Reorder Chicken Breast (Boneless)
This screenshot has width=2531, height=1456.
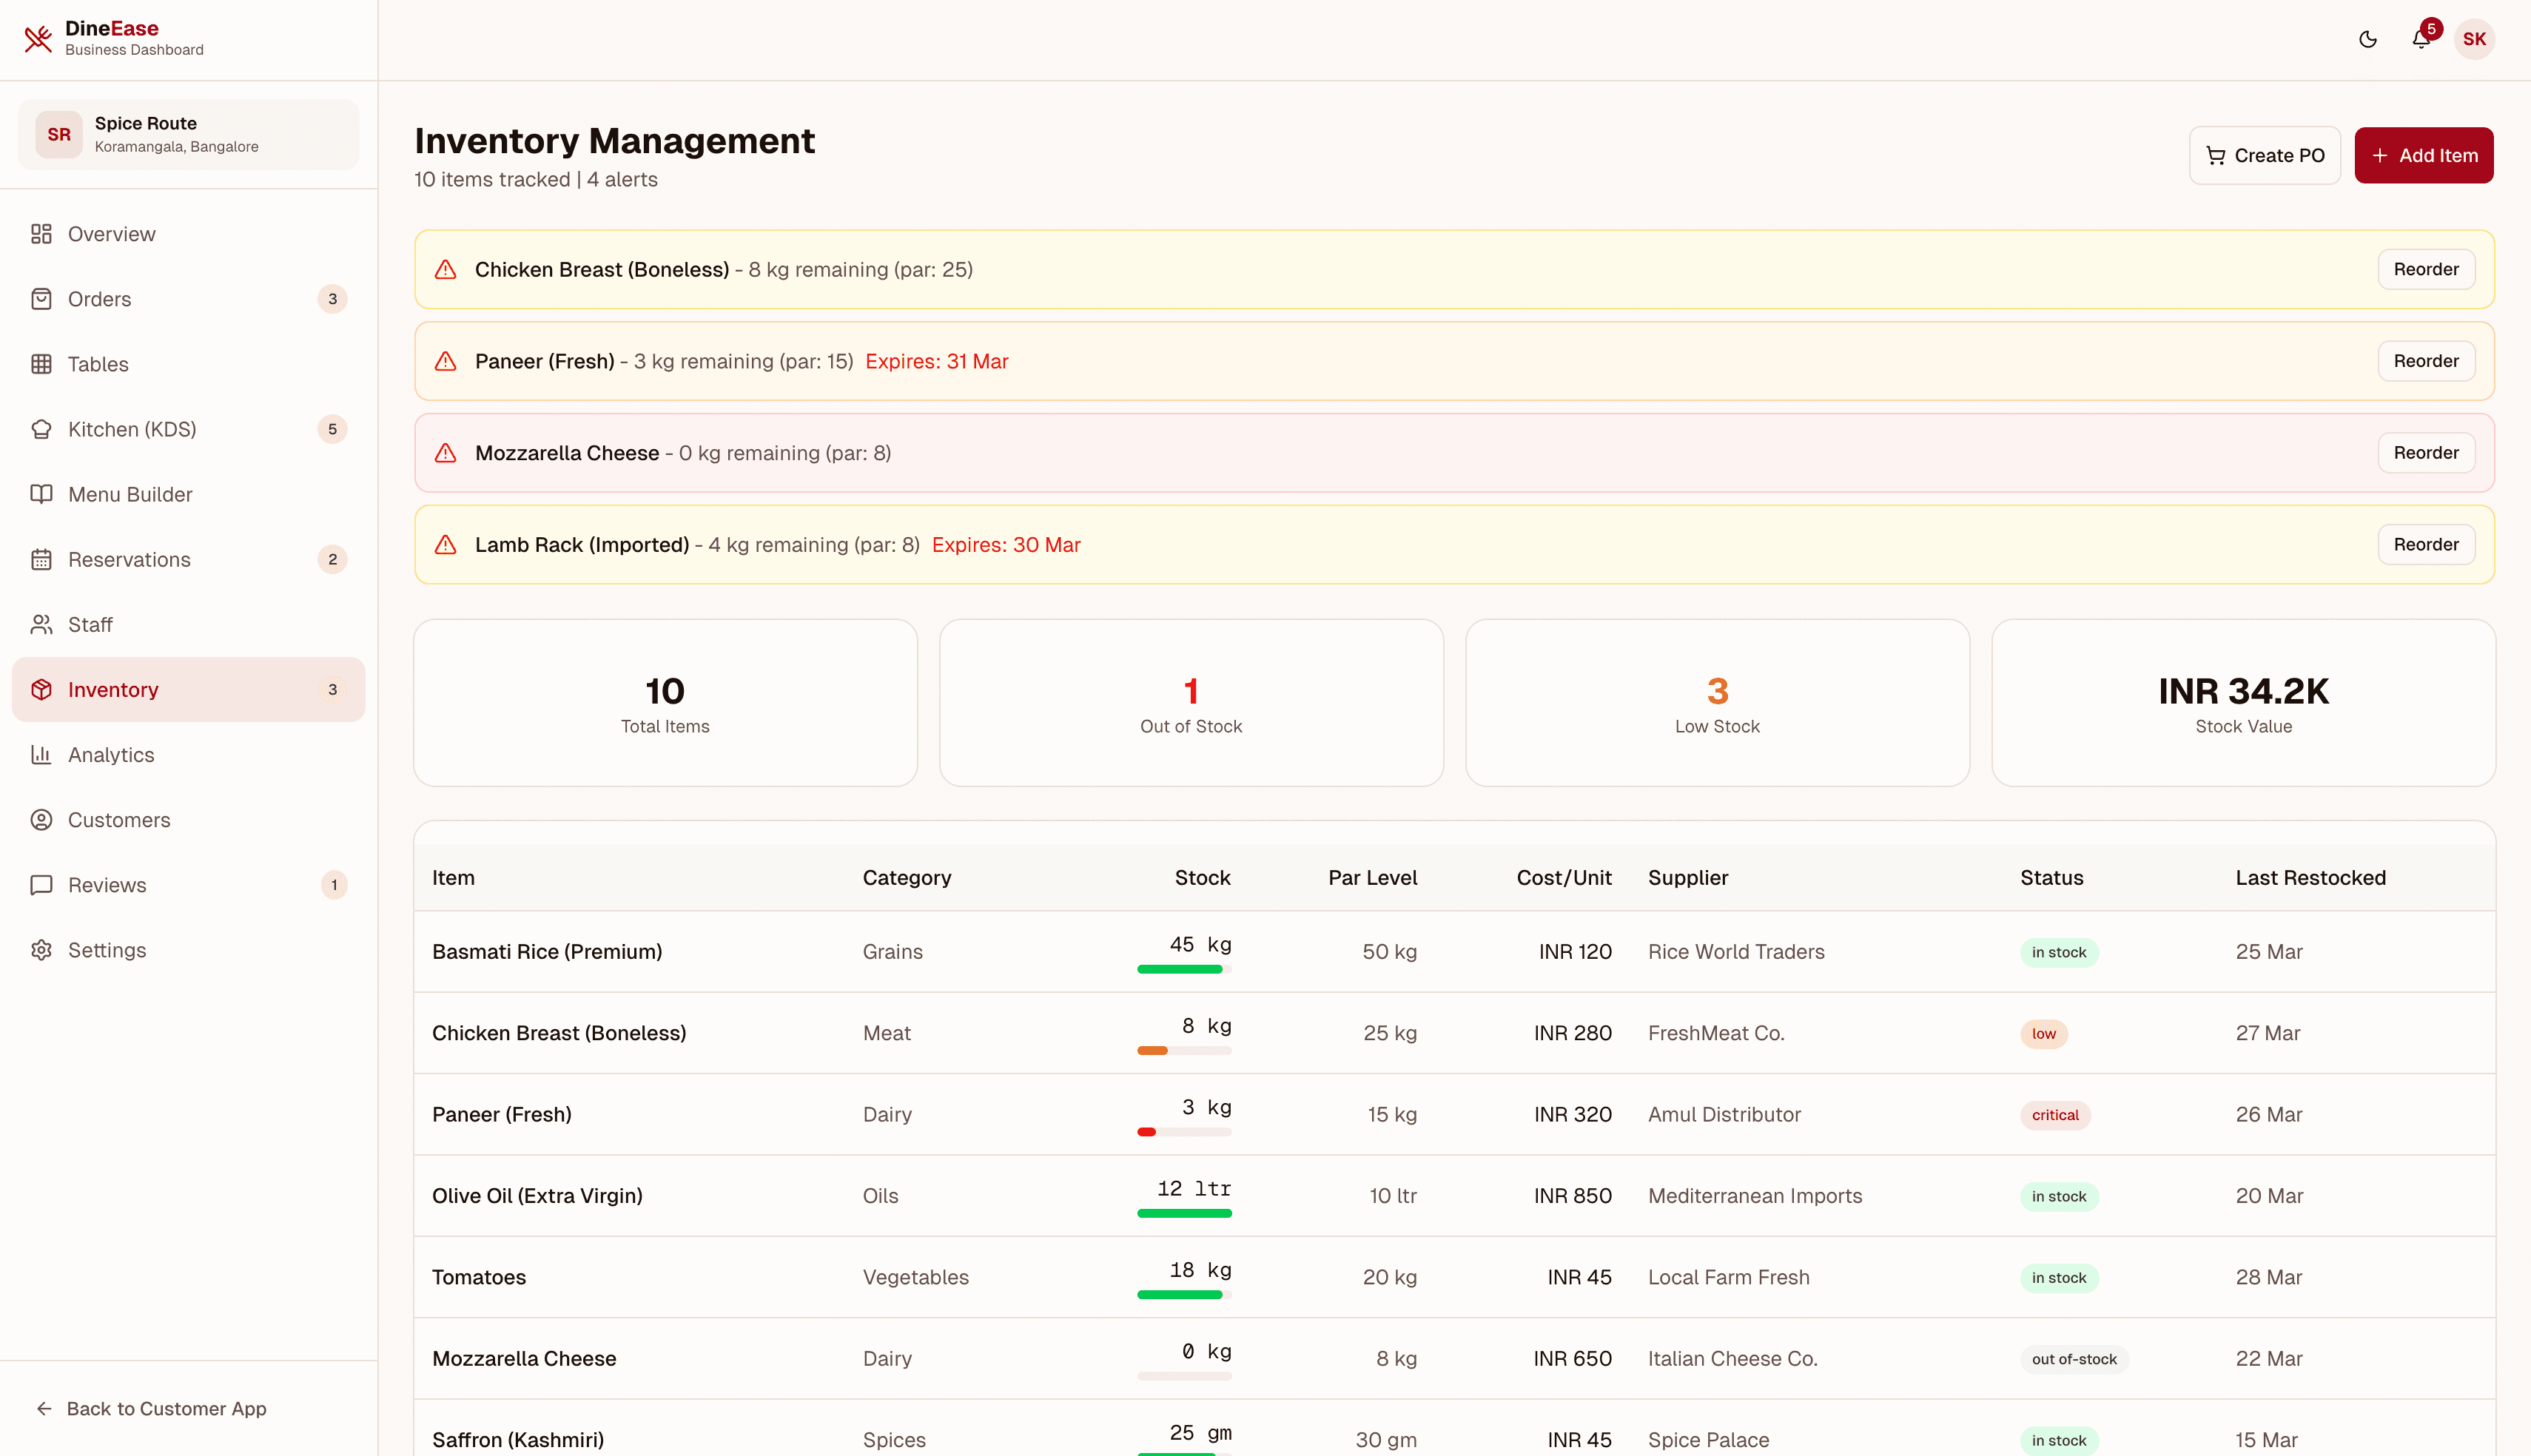pos(2427,269)
